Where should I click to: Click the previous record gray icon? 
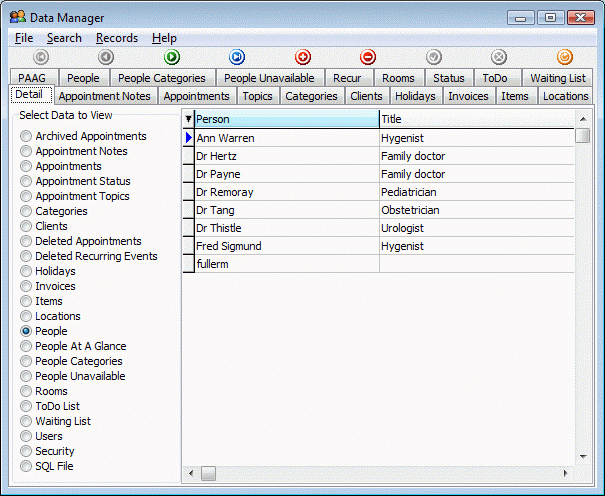[106, 57]
